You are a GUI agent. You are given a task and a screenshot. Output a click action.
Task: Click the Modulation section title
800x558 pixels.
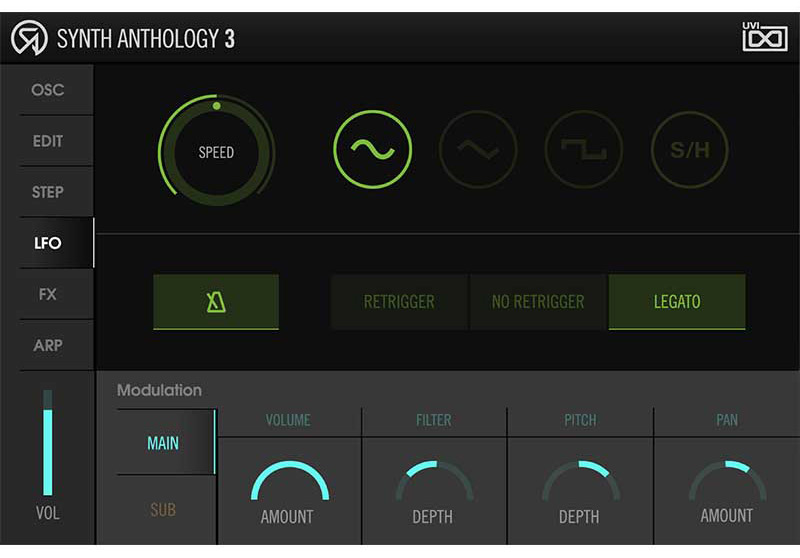pos(159,390)
